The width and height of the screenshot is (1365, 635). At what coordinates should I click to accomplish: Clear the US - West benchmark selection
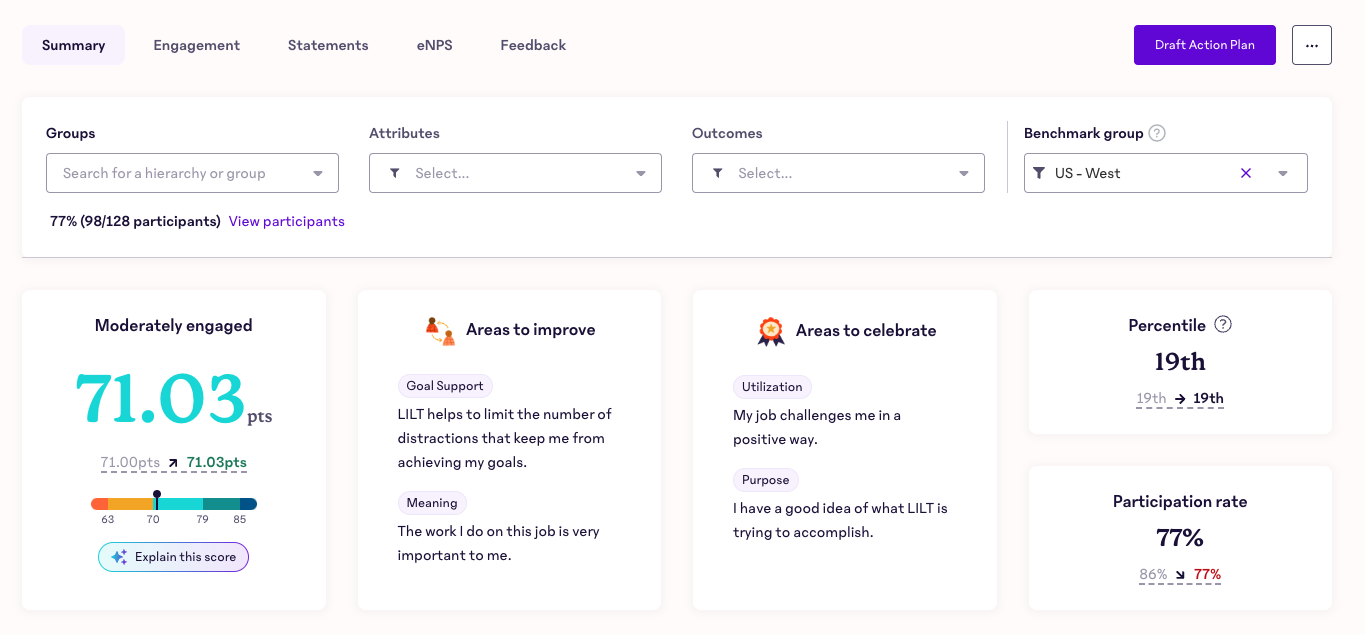click(x=1246, y=173)
